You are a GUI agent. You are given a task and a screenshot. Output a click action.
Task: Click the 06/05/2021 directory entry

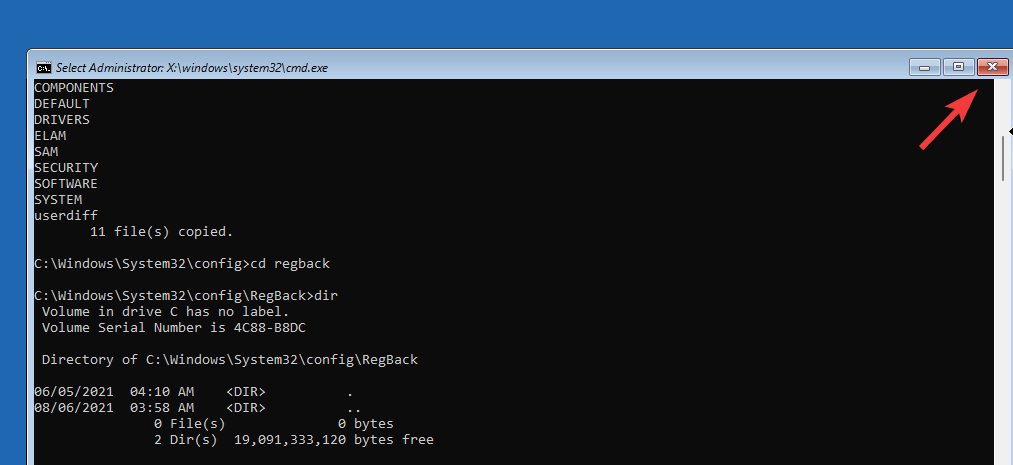click(x=194, y=392)
